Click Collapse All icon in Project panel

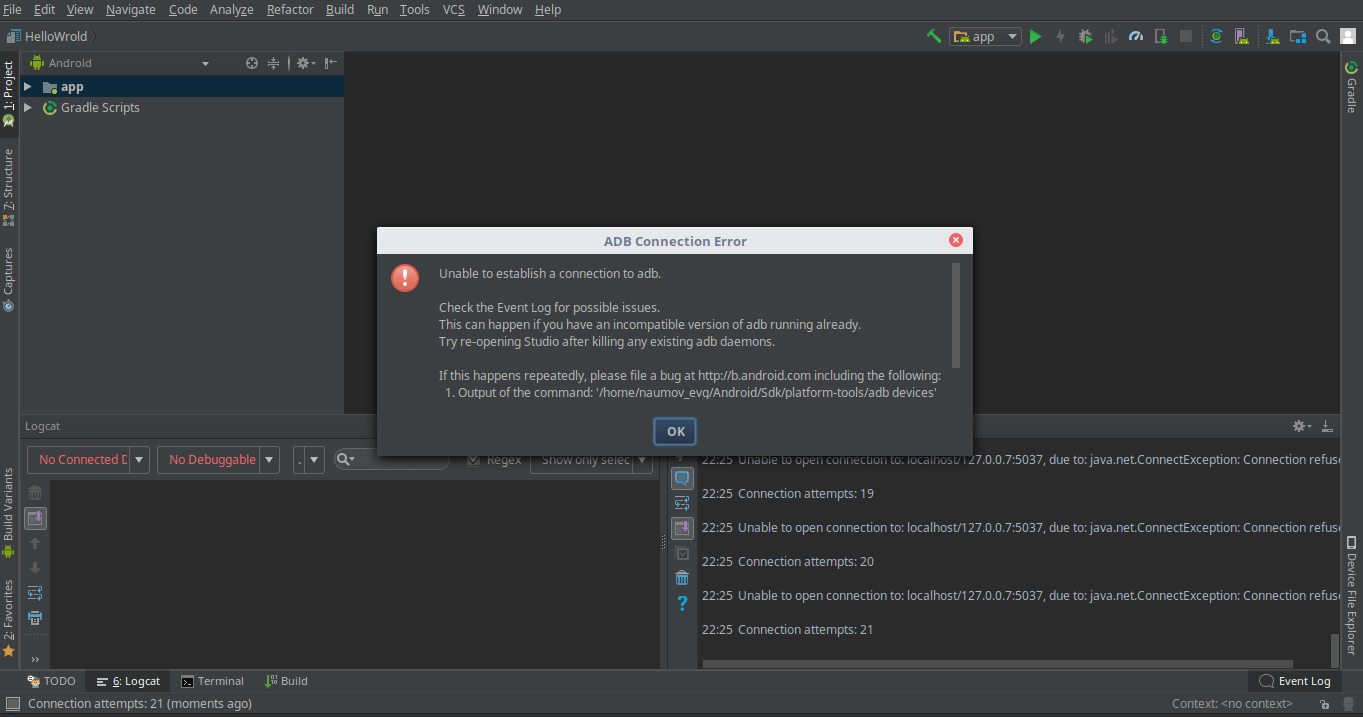[273, 63]
